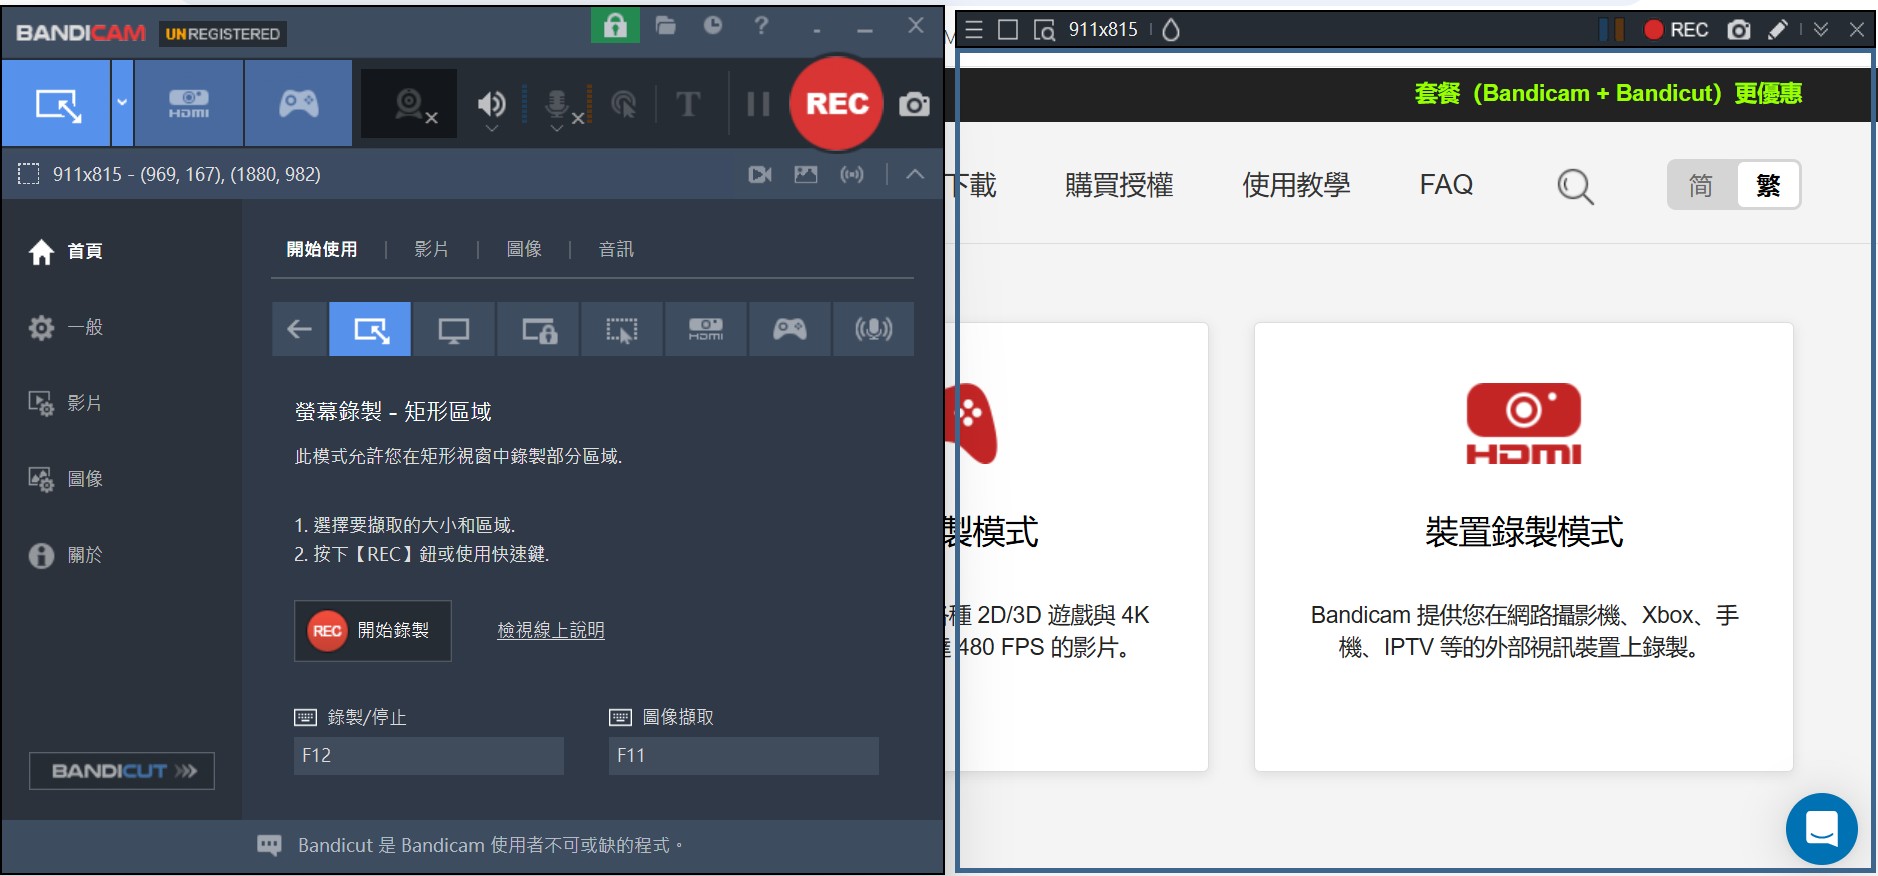Take a screenshot with camera icon in Bandicam
1878x876 pixels.
914,104
